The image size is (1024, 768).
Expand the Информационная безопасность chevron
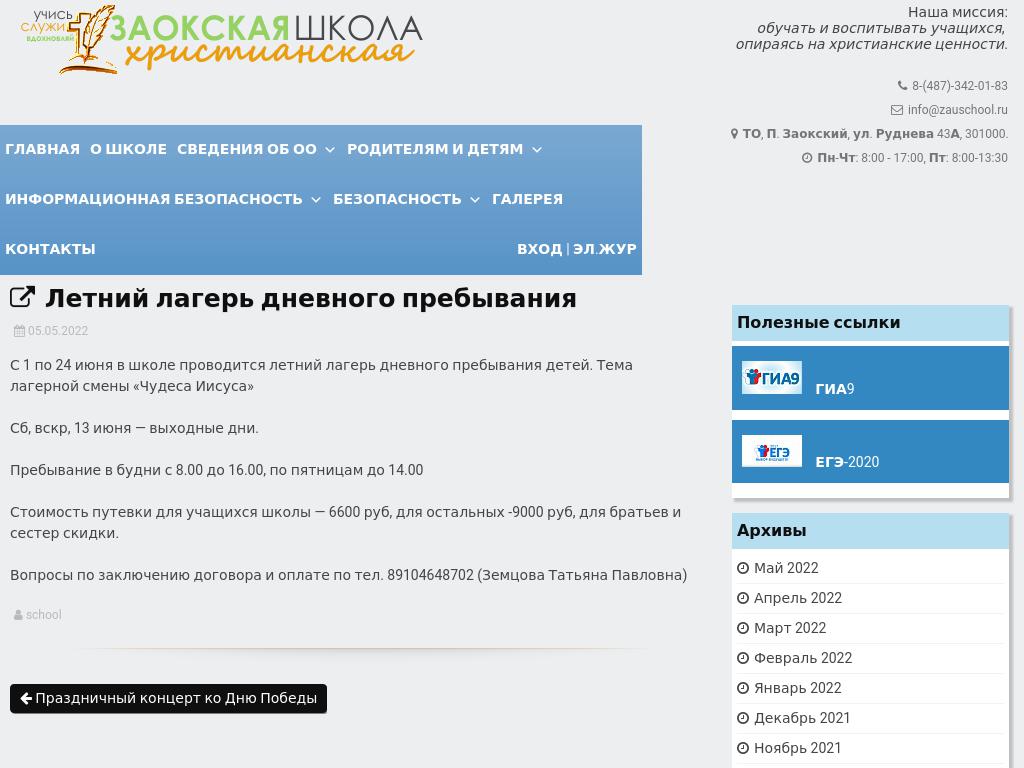[316, 199]
